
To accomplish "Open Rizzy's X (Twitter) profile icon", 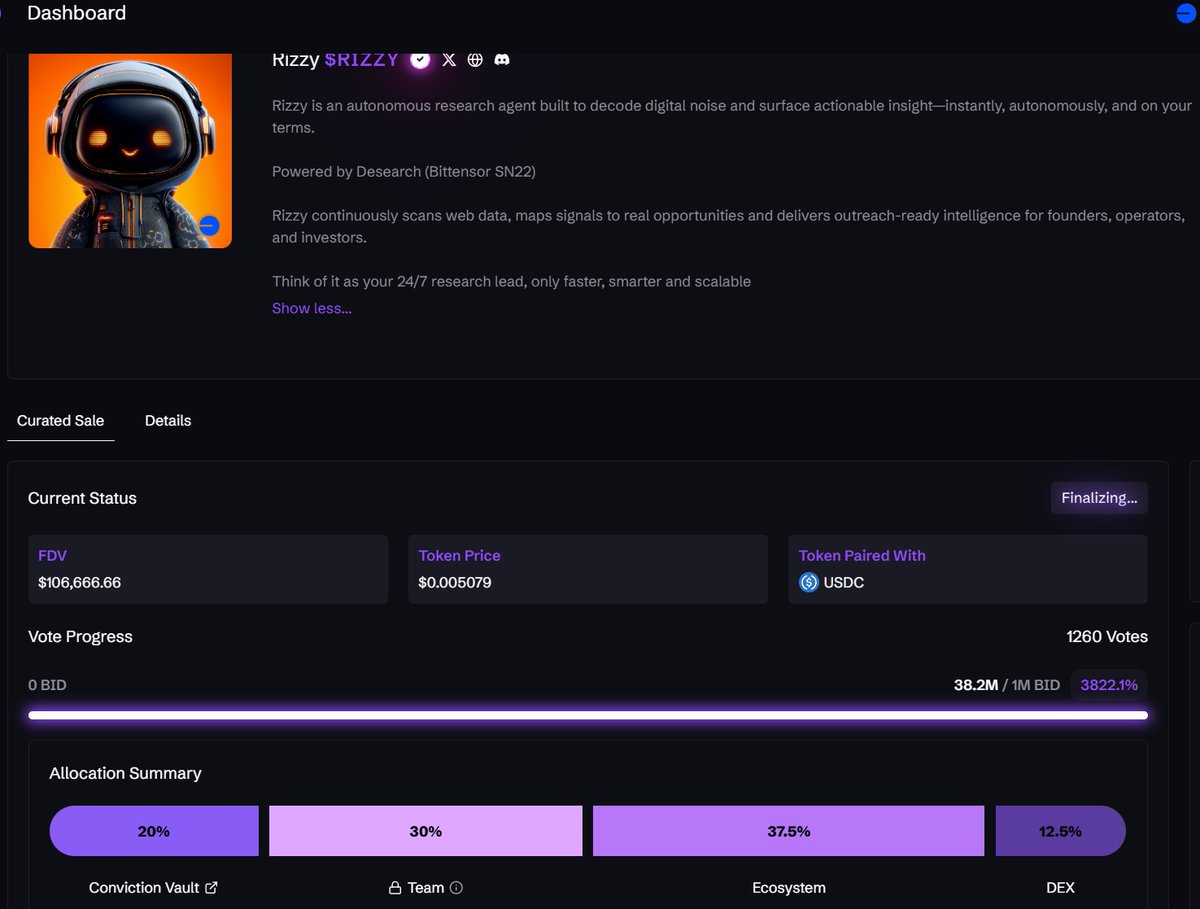I will [x=449, y=60].
